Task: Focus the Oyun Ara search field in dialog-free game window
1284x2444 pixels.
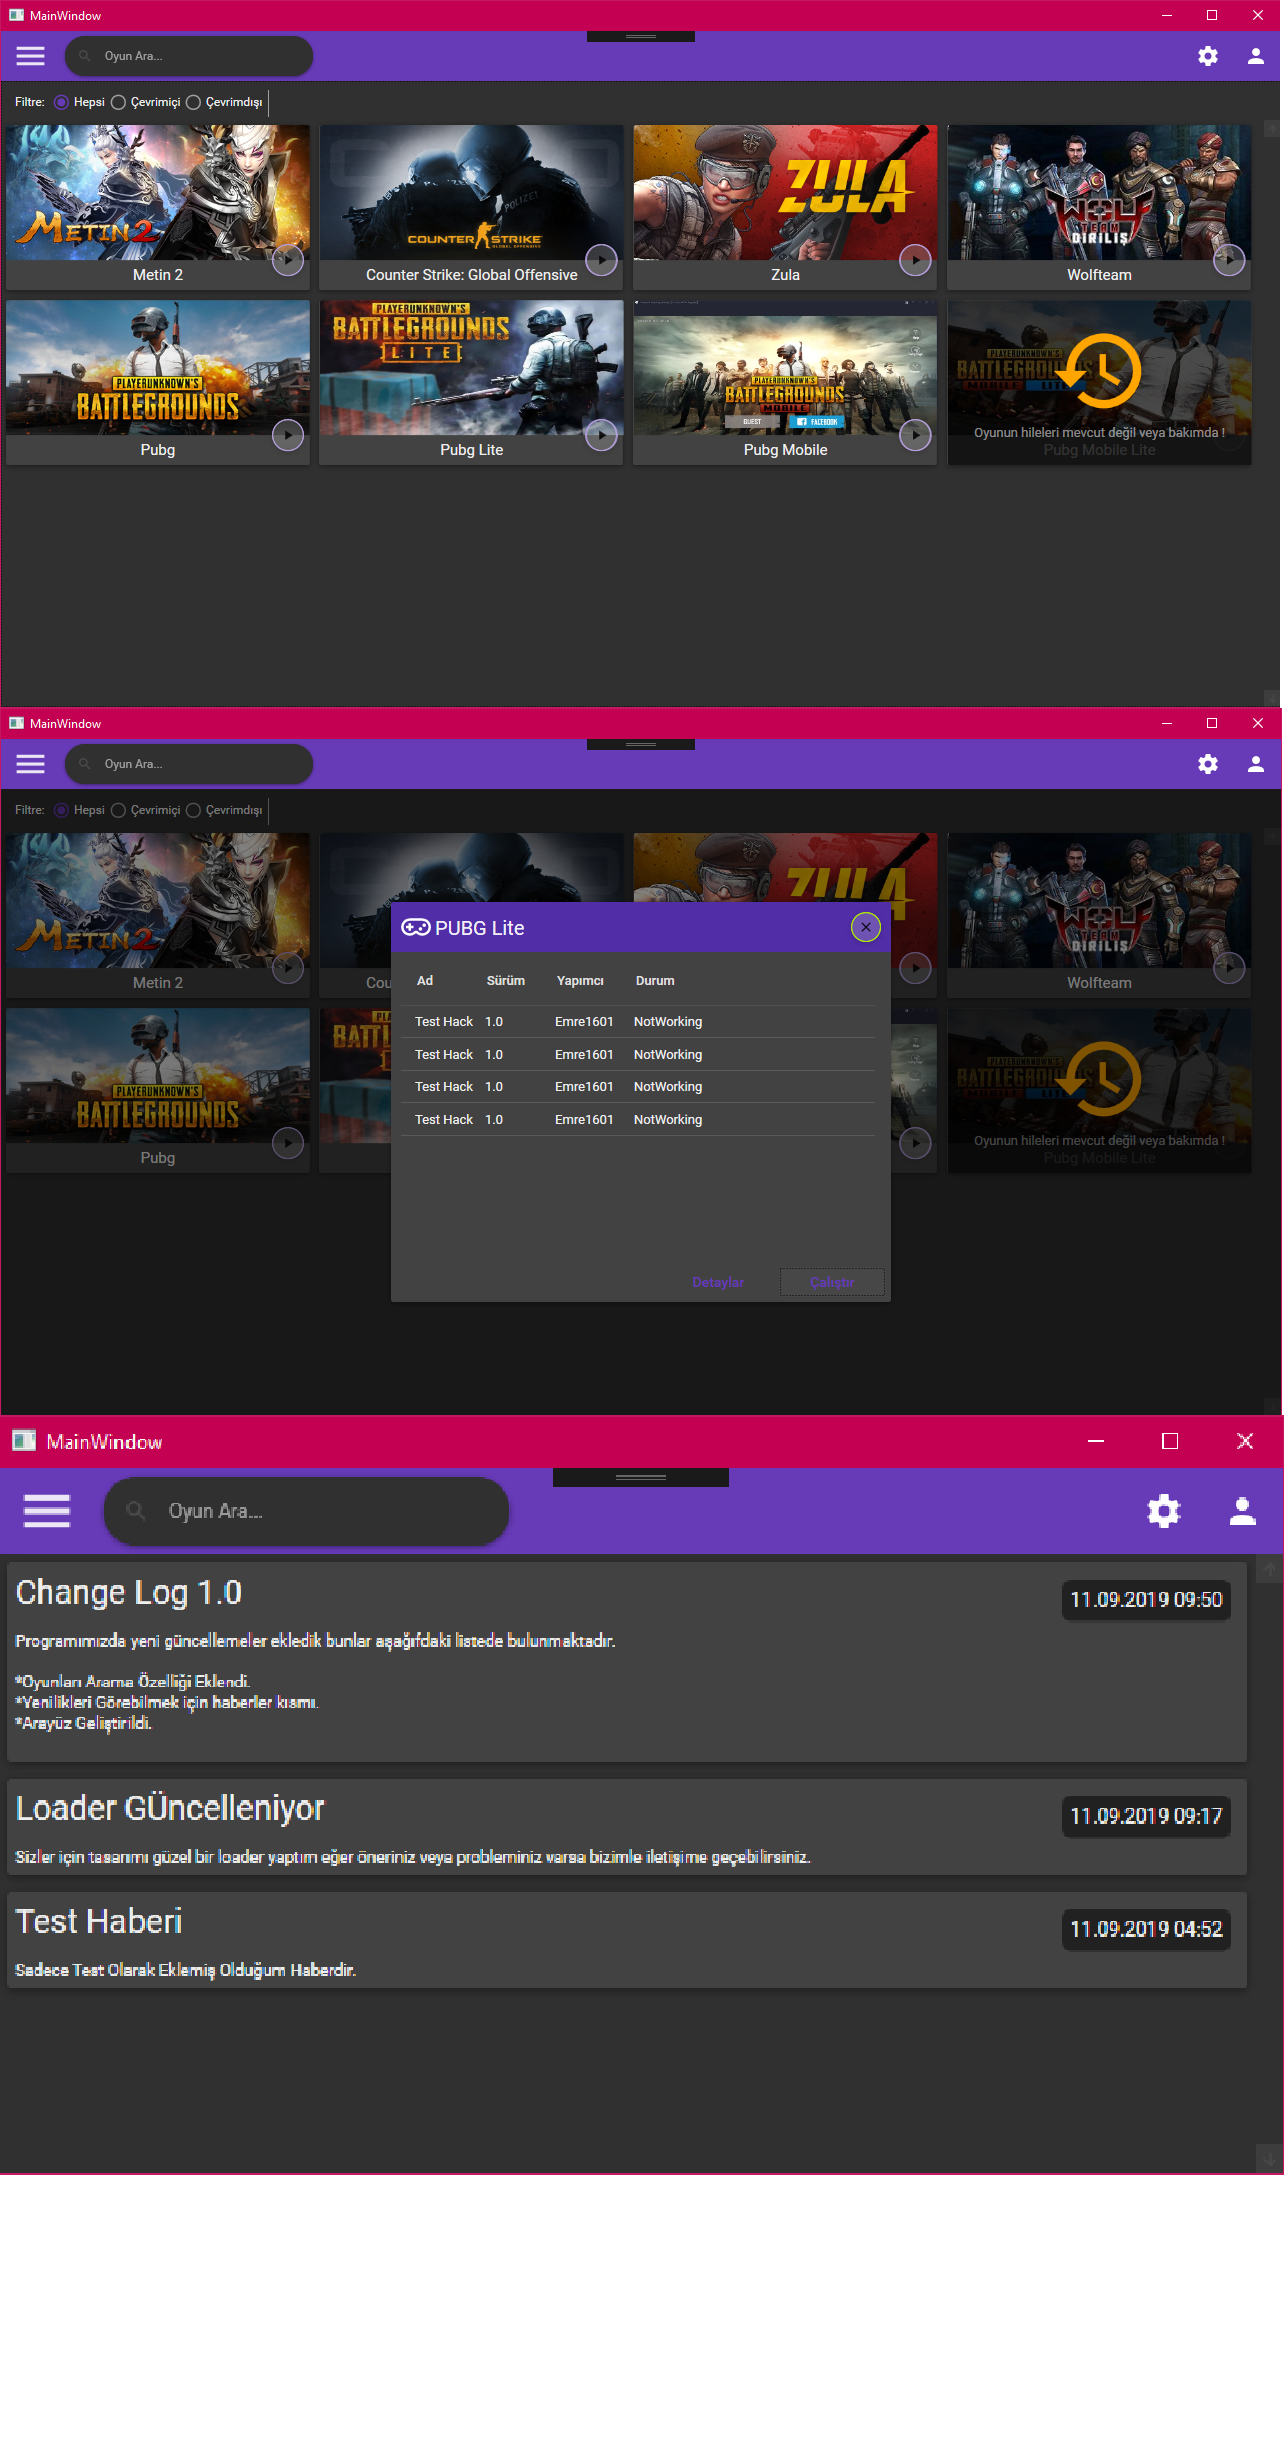Action: coord(189,56)
